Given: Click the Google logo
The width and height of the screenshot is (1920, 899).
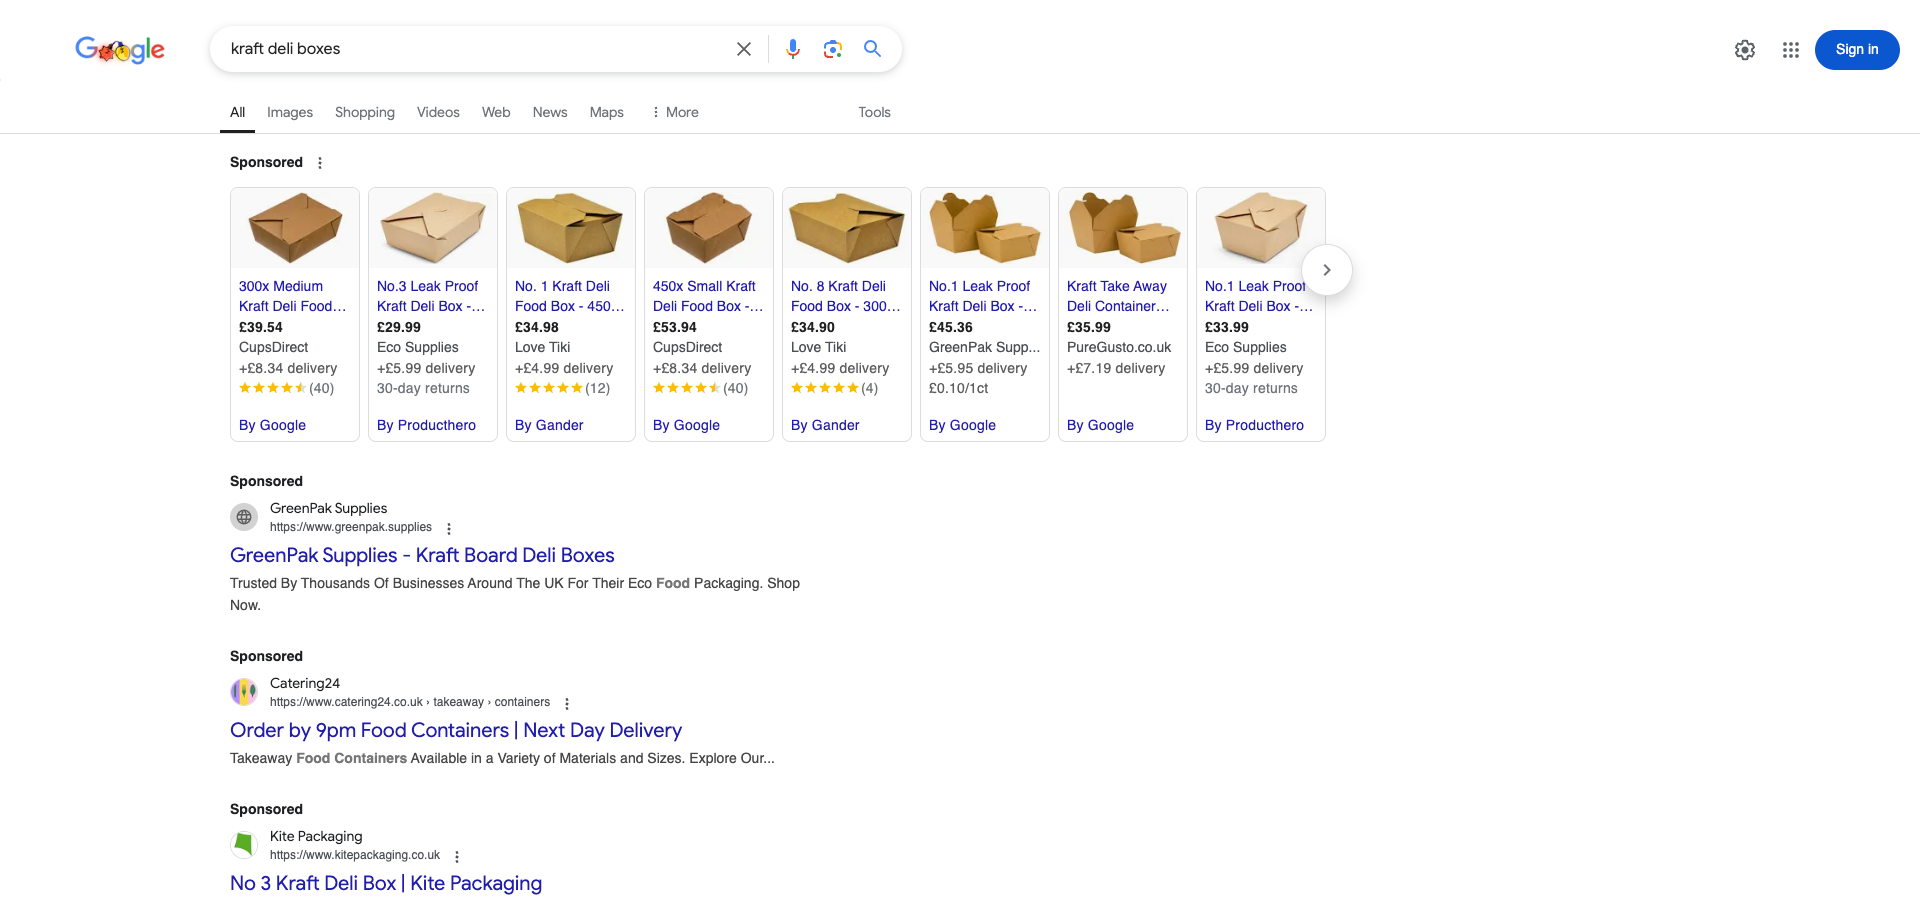Looking at the screenshot, I should pos(120,49).
